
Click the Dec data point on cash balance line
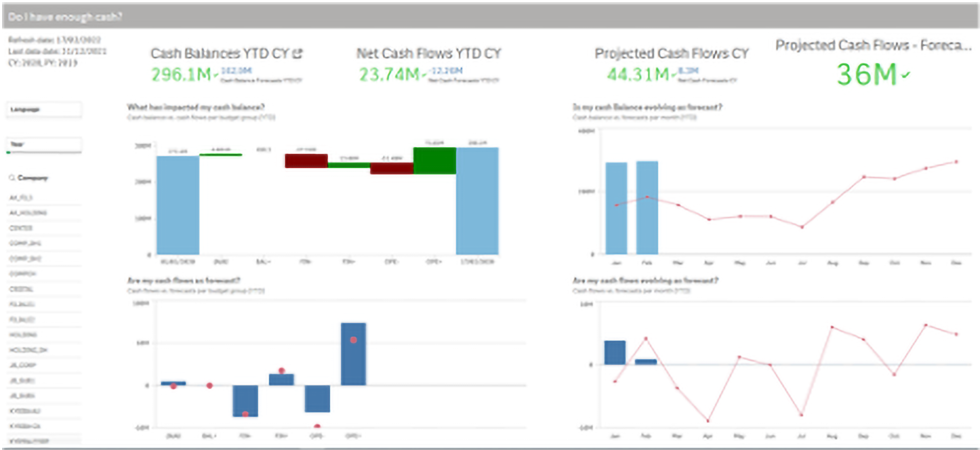956,161
